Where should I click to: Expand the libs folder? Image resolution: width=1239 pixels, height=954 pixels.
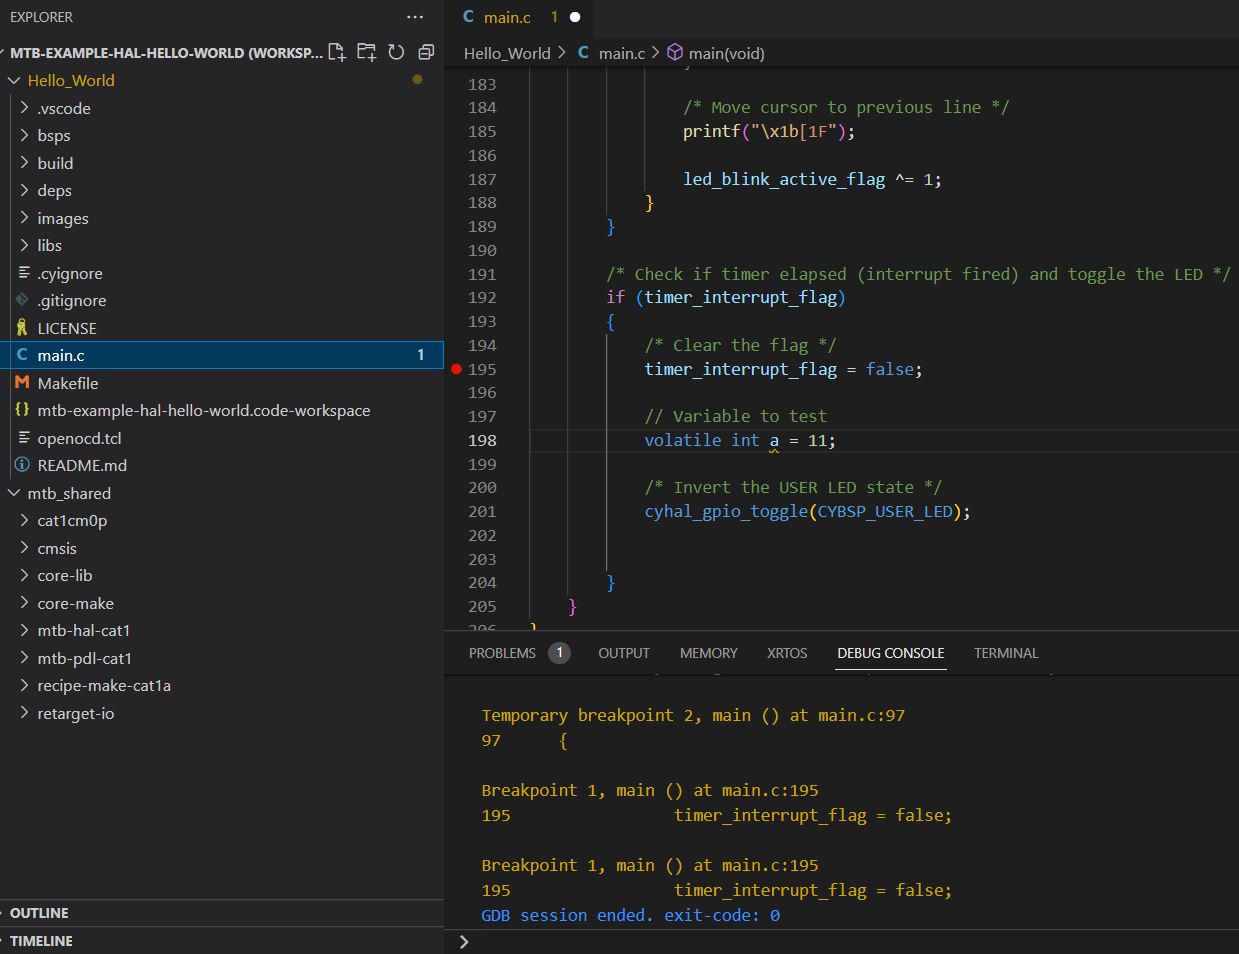[25, 245]
